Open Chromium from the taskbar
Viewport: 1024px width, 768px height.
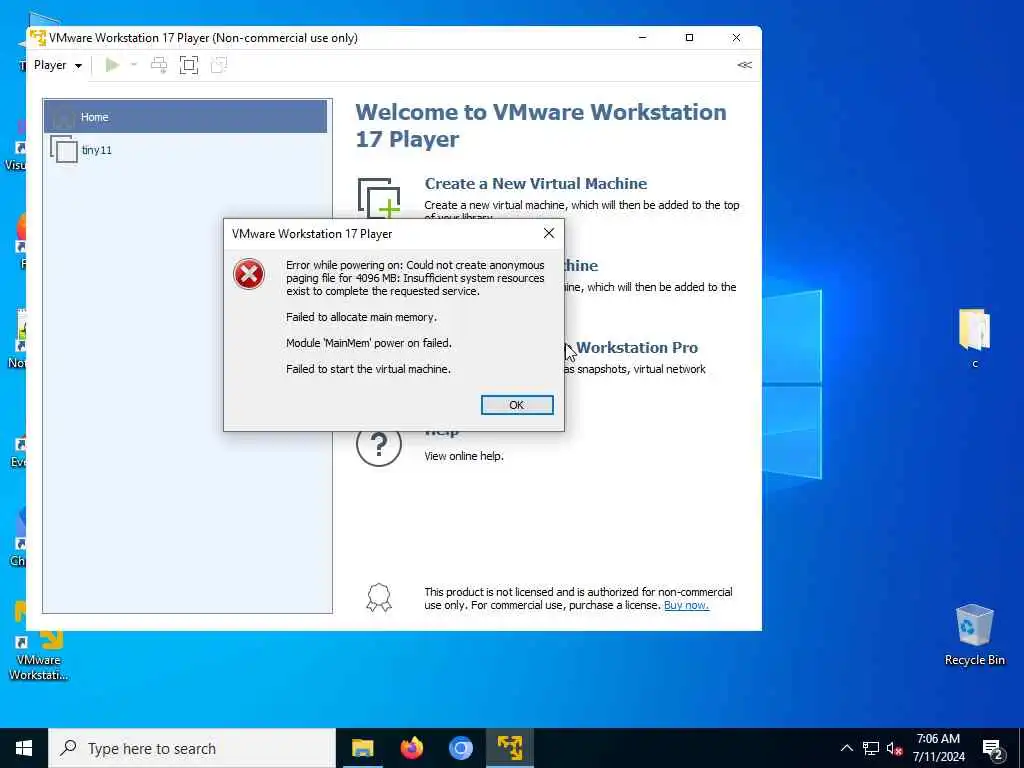[x=460, y=748]
